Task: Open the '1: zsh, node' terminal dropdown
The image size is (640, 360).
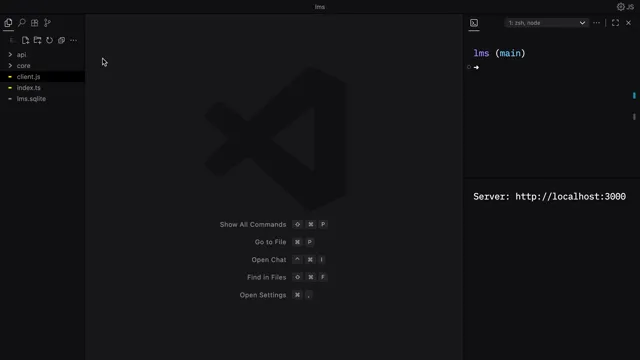Action: pyautogui.click(x=547, y=23)
